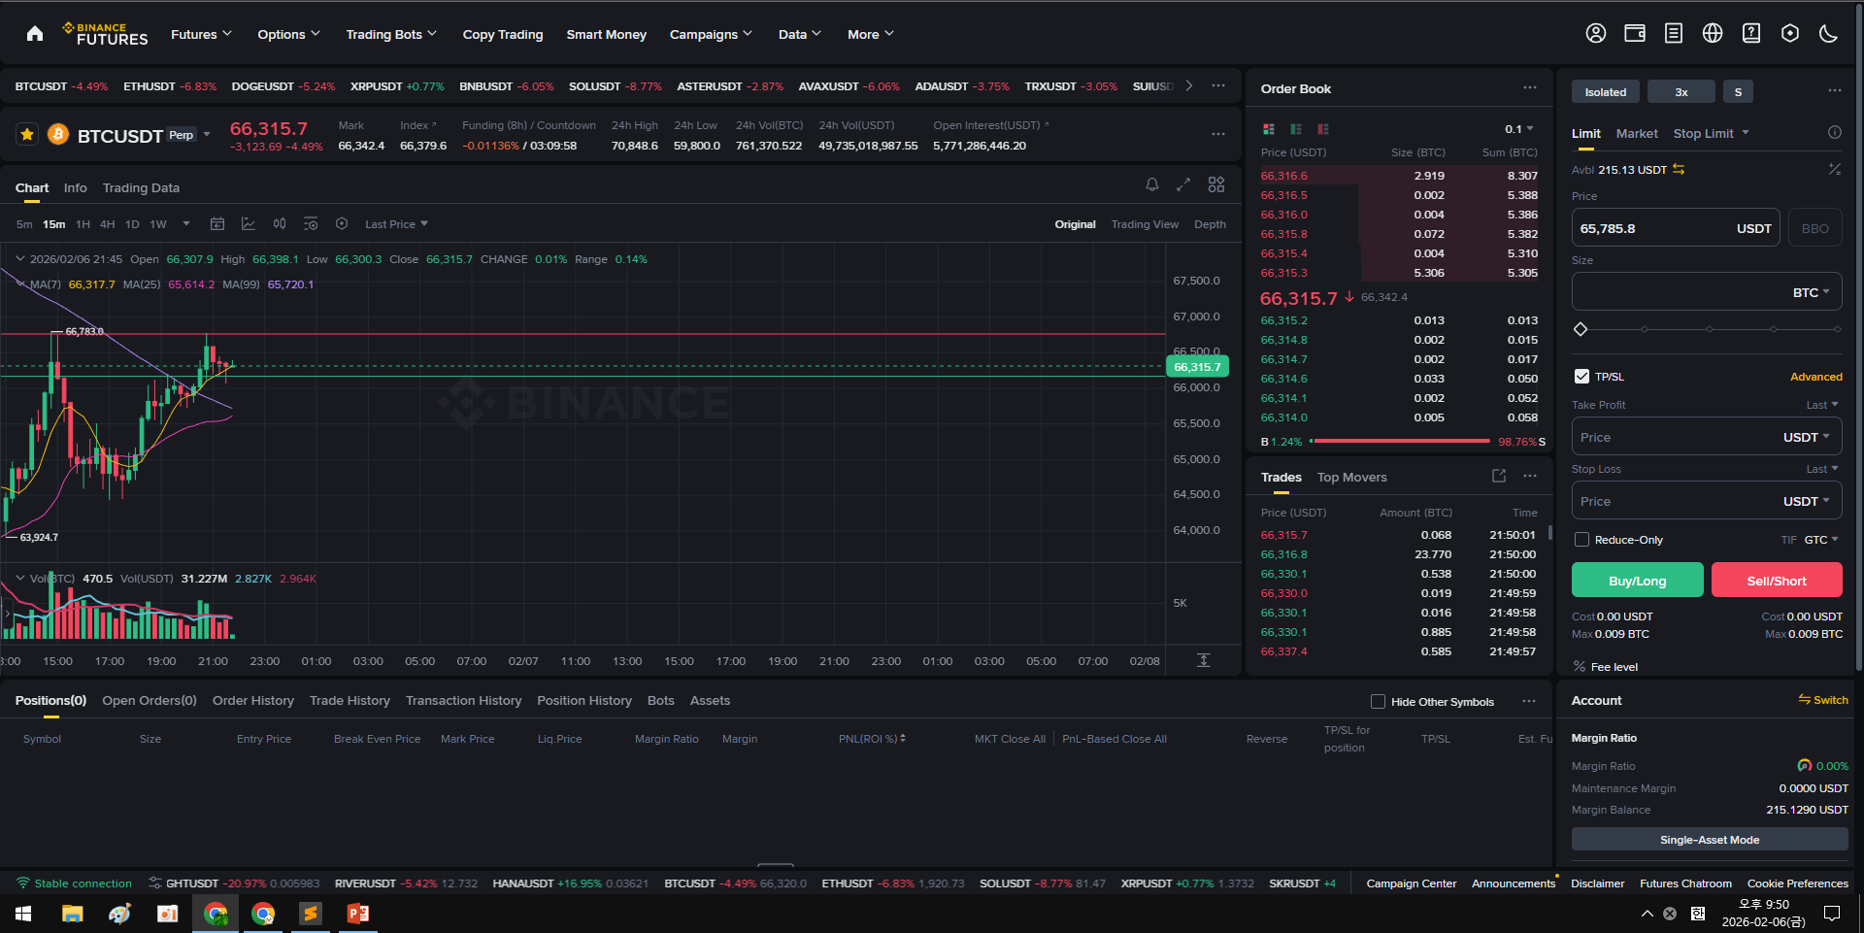
Task: Enable the Reduce-Only checkbox
Action: (1581, 539)
